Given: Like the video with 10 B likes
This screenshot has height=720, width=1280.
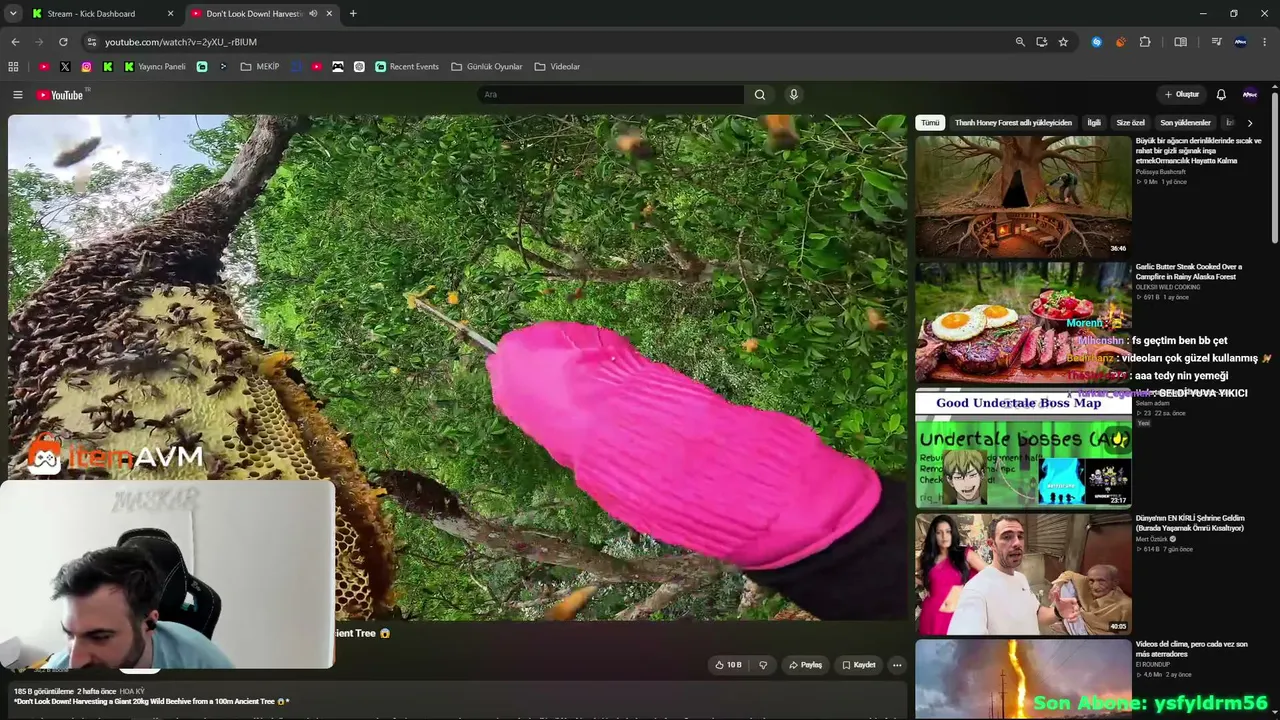Looking at the screenshot, I should click(x=728, y=665).
